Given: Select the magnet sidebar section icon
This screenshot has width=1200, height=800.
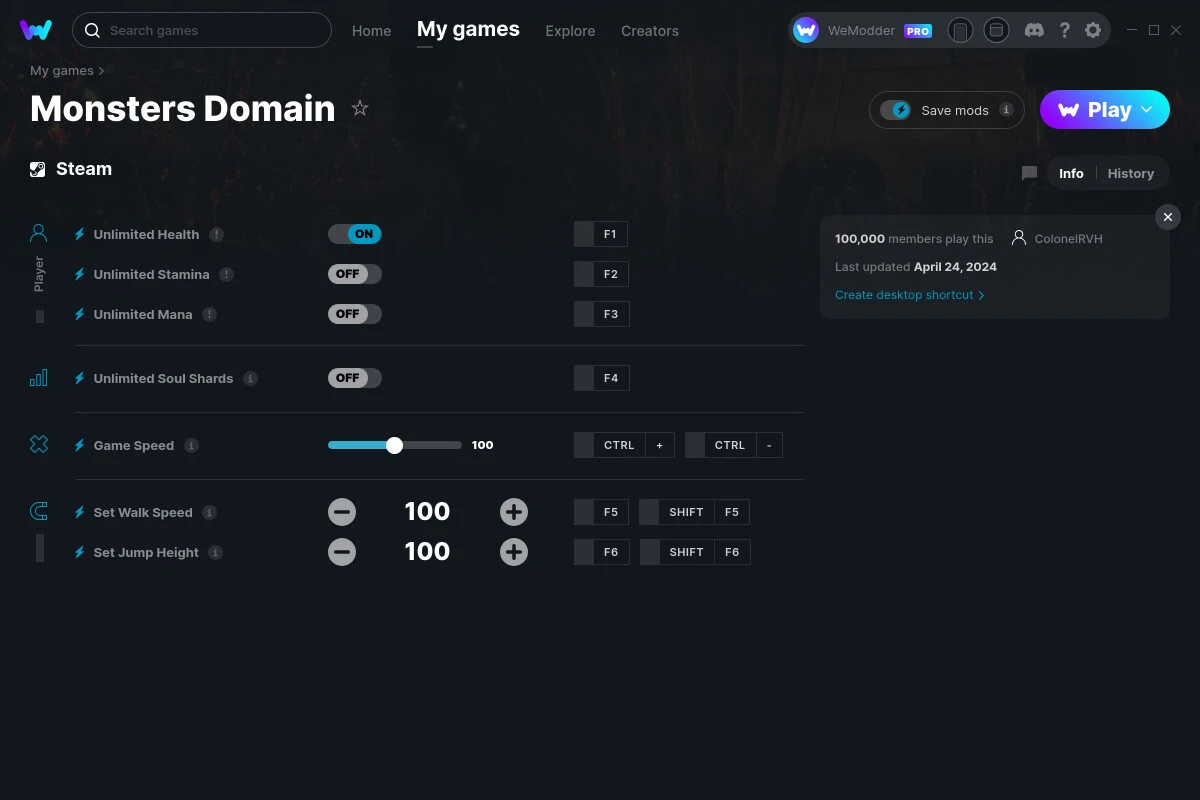Looking at the screenshot, I should (x=38, y=510).
